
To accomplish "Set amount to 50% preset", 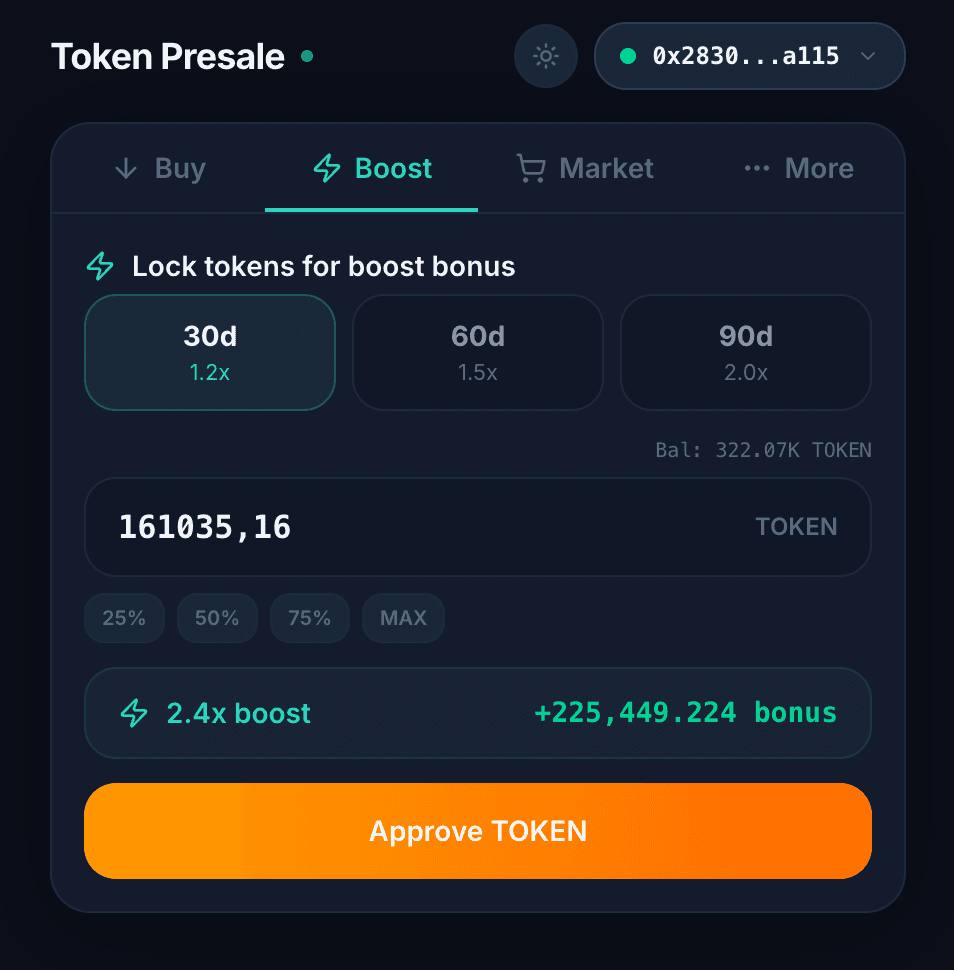I will tap(217, 618).
